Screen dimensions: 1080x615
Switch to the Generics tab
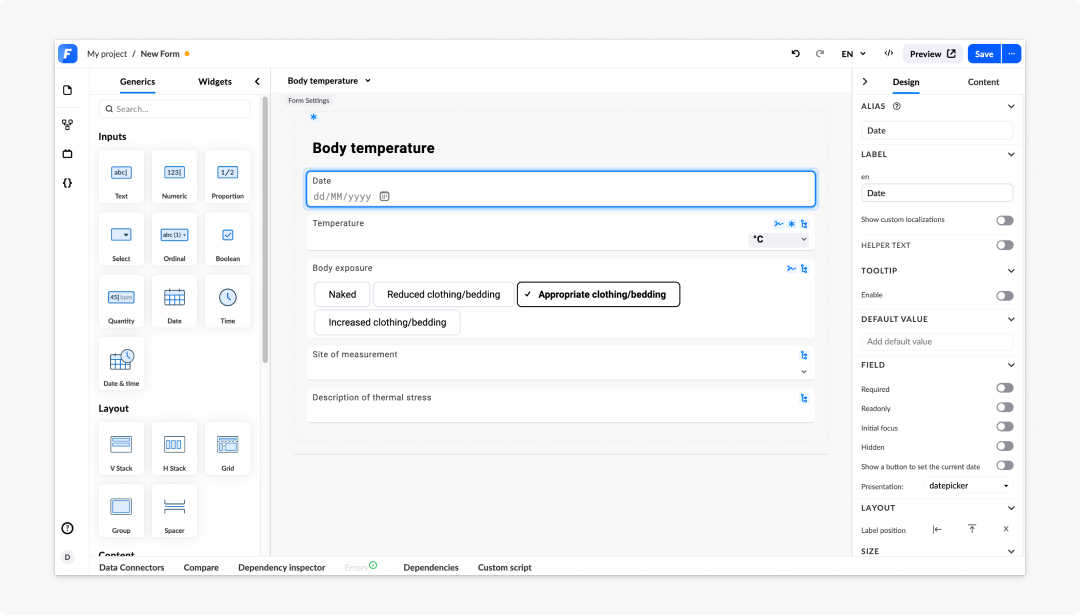pos(137,81)
